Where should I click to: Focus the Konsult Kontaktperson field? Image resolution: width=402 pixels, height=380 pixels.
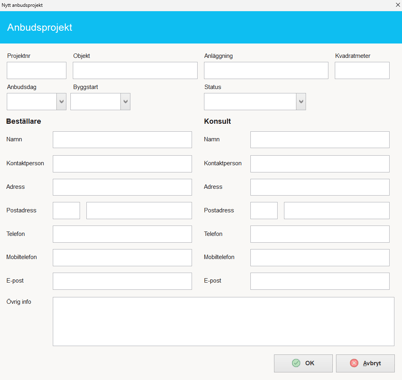pyautogui.click(x=320, y=164)
